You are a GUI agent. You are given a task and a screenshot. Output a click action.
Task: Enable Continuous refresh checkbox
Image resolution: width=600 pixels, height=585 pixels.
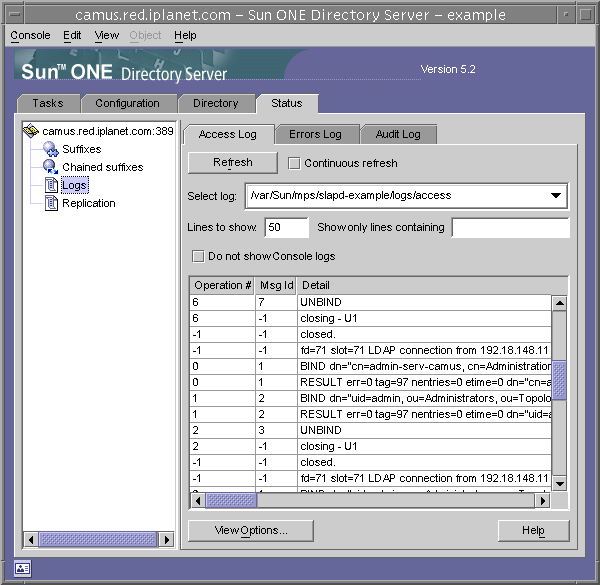point(294,163)
